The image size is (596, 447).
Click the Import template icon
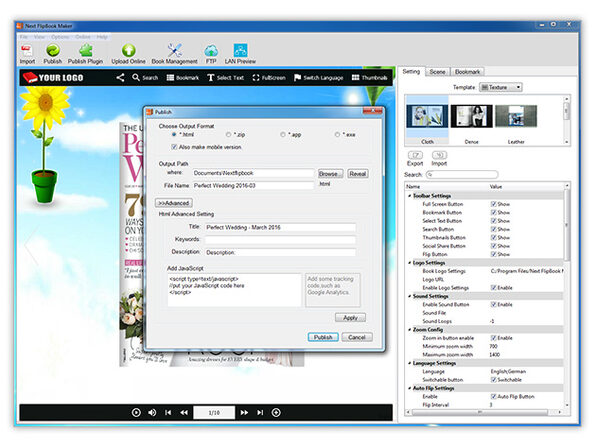[x=439, y=155]
